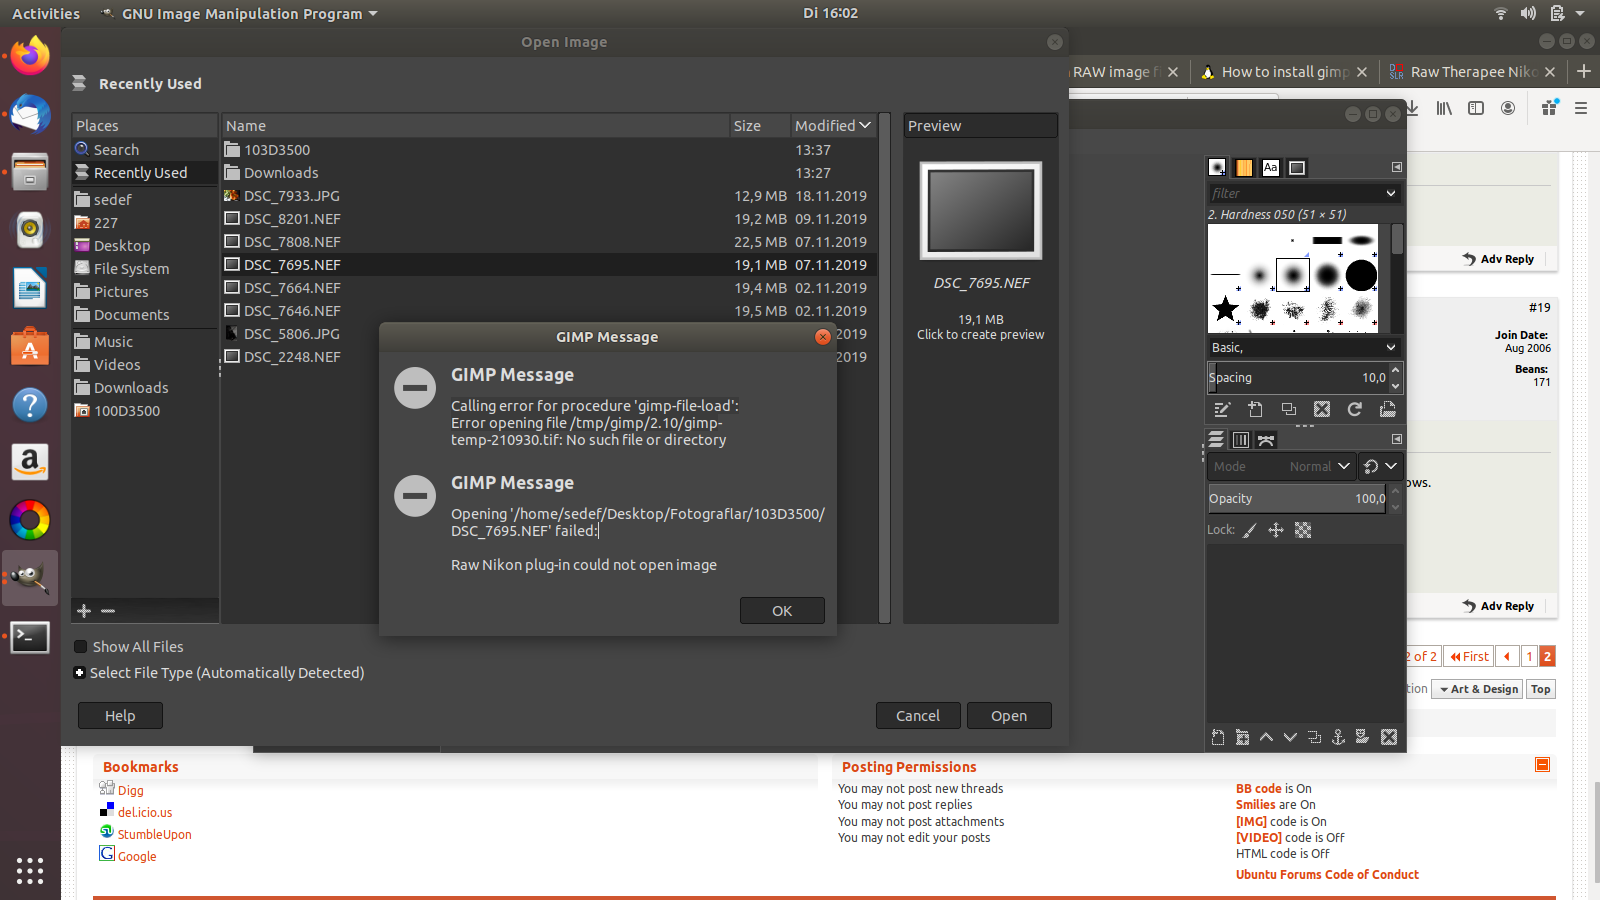Click Ubuntu Forums Code of Conduct link
This screenshot has width=1600, height=900.
pyautogui.click(x=1327, y=875)
